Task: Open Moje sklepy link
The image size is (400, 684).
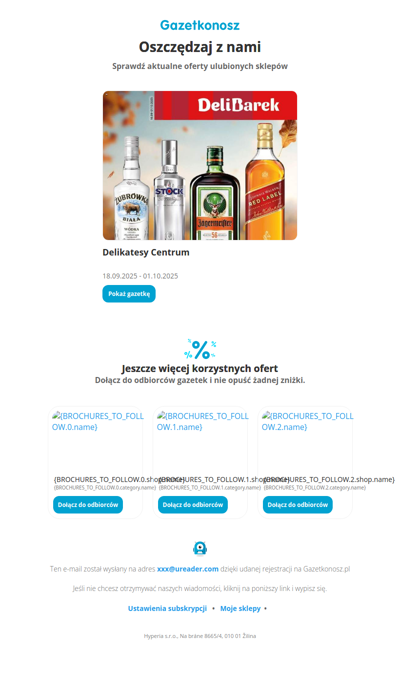Action: (x=240, y=608)
